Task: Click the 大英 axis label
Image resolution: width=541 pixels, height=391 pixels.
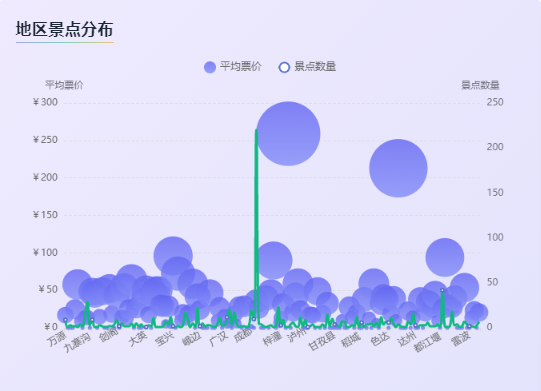Action: 138,339
